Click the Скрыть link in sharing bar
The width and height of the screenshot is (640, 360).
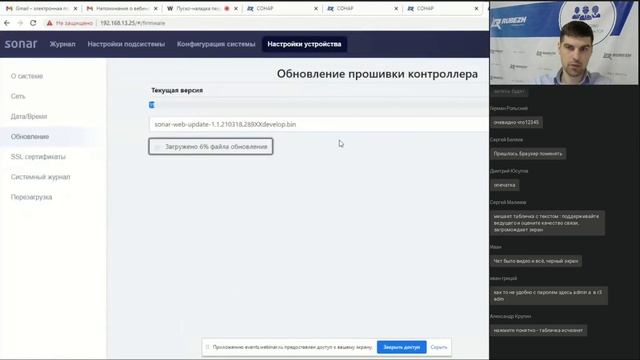coord(439,347)
